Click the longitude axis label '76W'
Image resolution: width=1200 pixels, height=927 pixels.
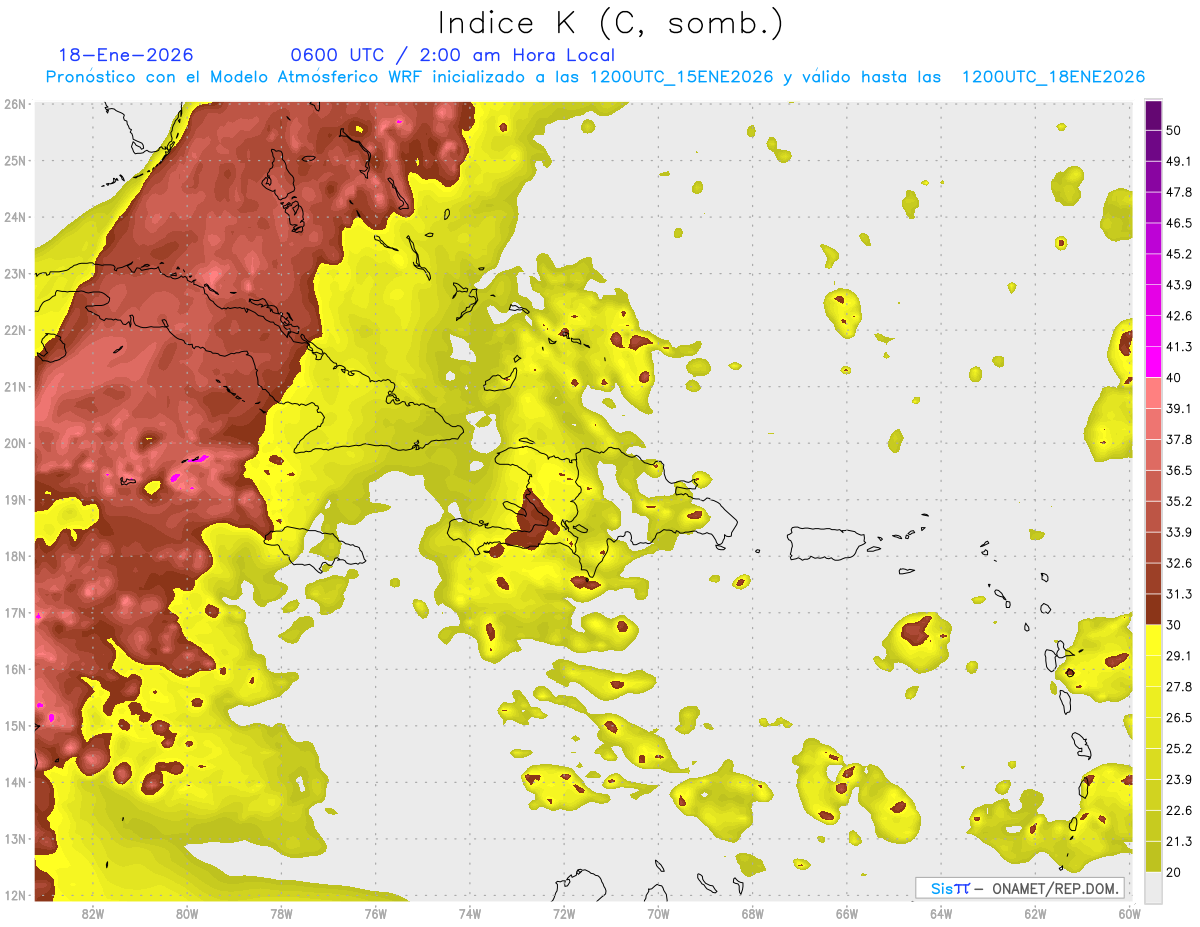click(x=375, y=913)
